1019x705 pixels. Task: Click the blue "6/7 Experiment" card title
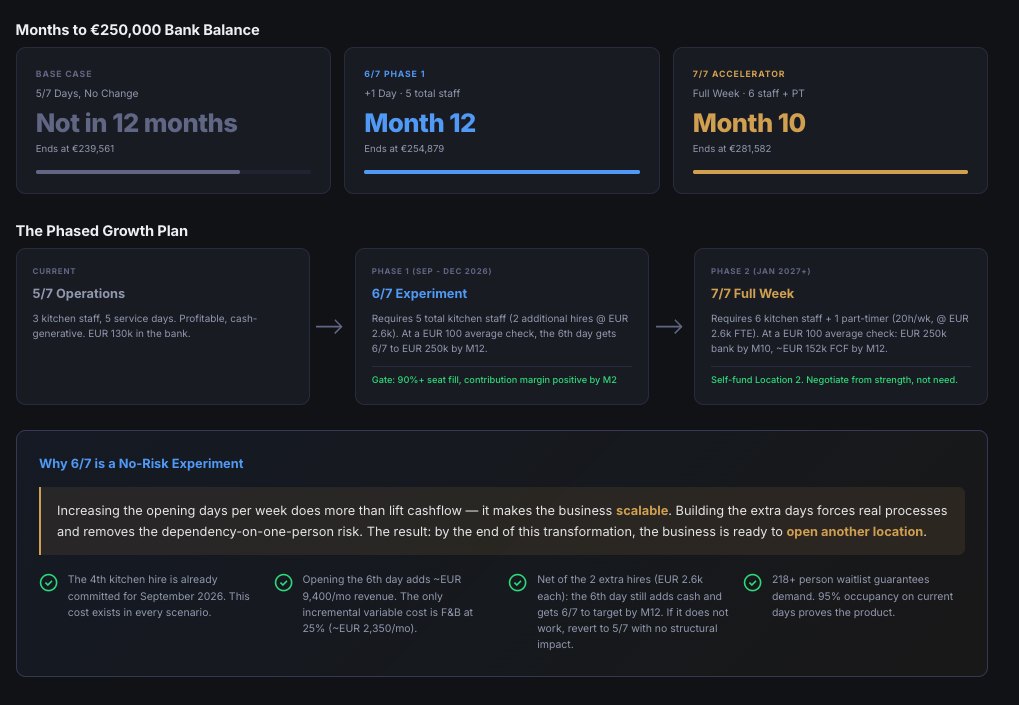coord(419,294)
